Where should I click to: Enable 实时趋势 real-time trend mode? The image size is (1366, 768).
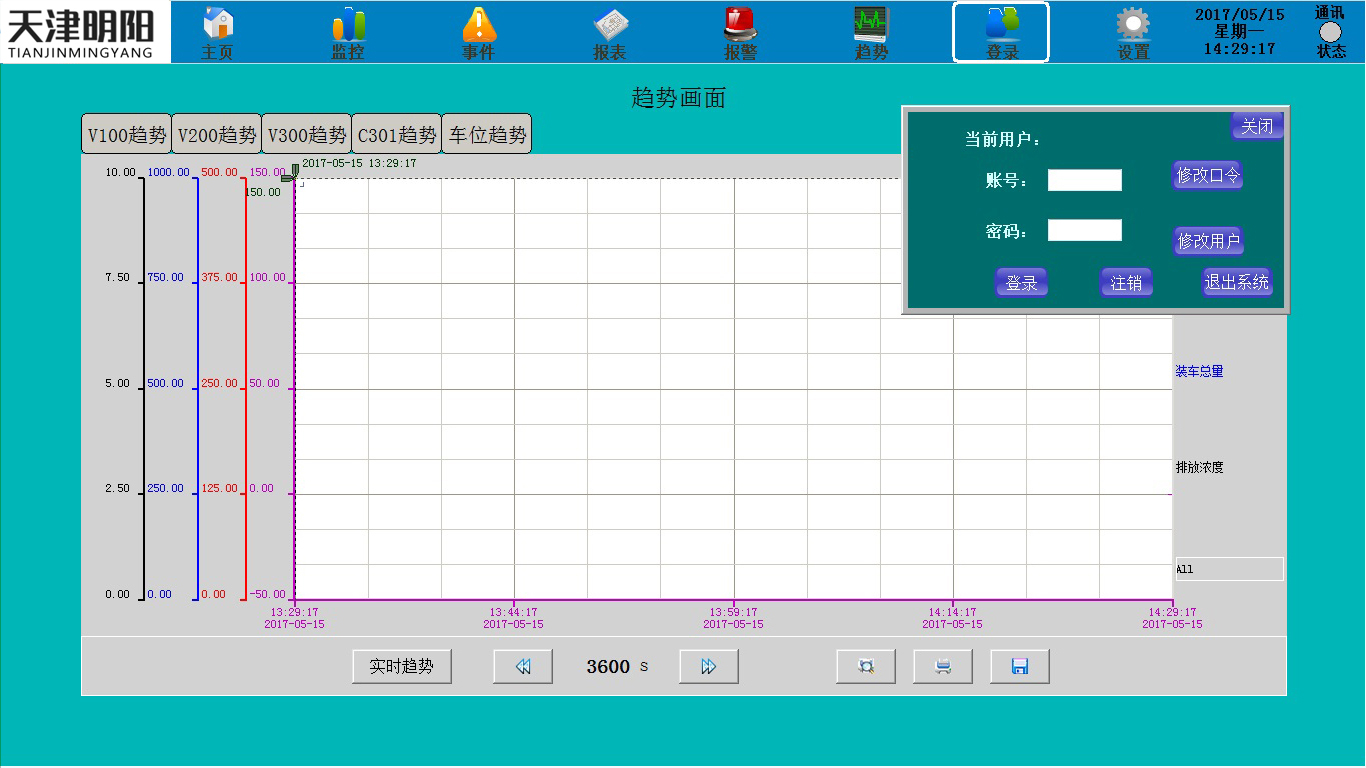(401, 665)
